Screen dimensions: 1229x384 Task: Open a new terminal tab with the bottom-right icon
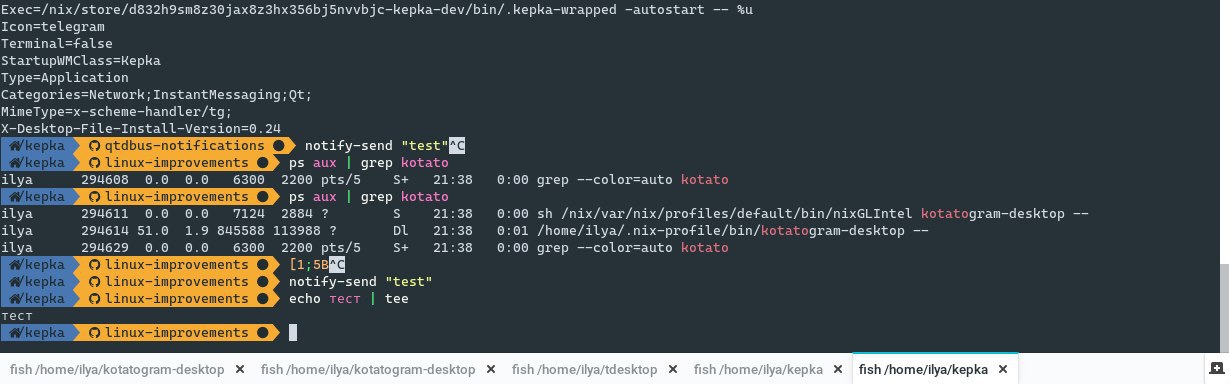pos(1217,369)
